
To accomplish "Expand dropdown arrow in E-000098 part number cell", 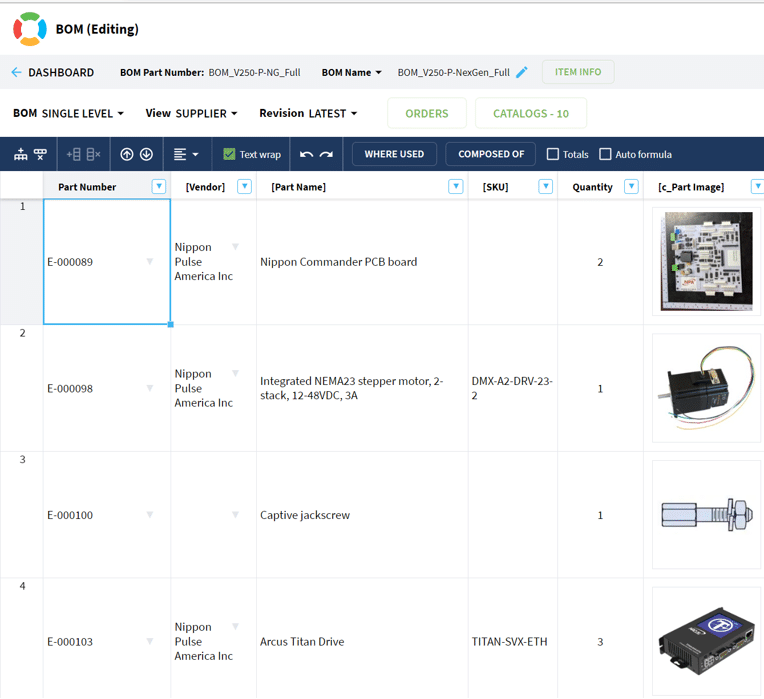I will (x=150, y=388).
